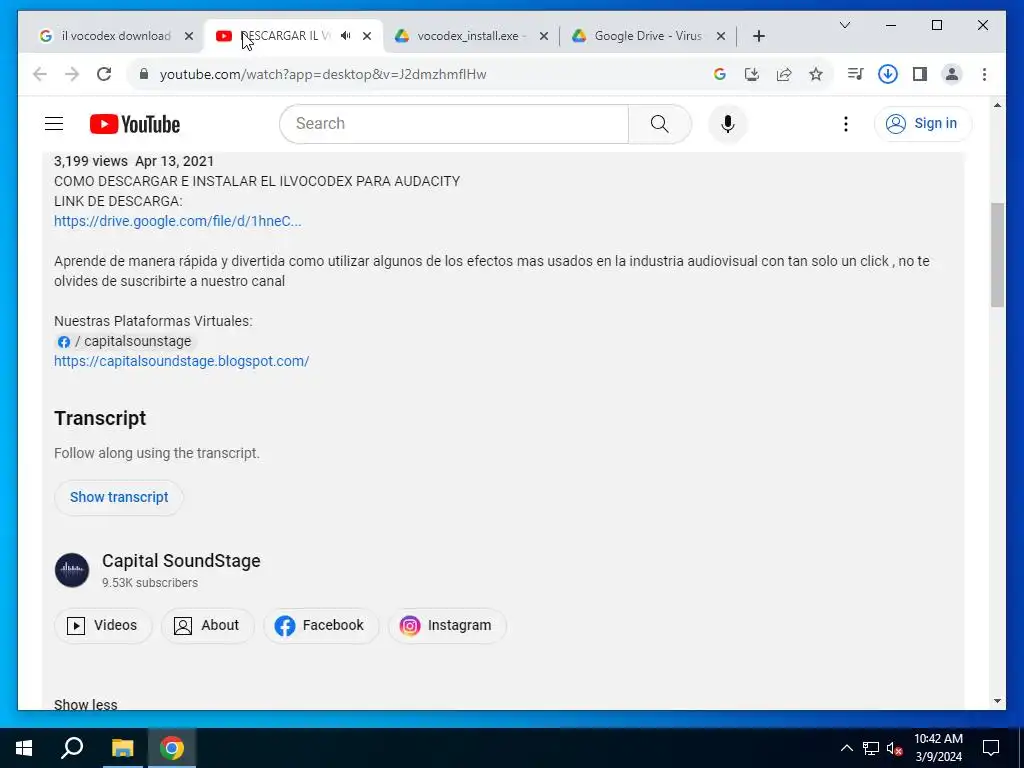
Task: Open File Explorer from taskbar
Action: (122, 748)
